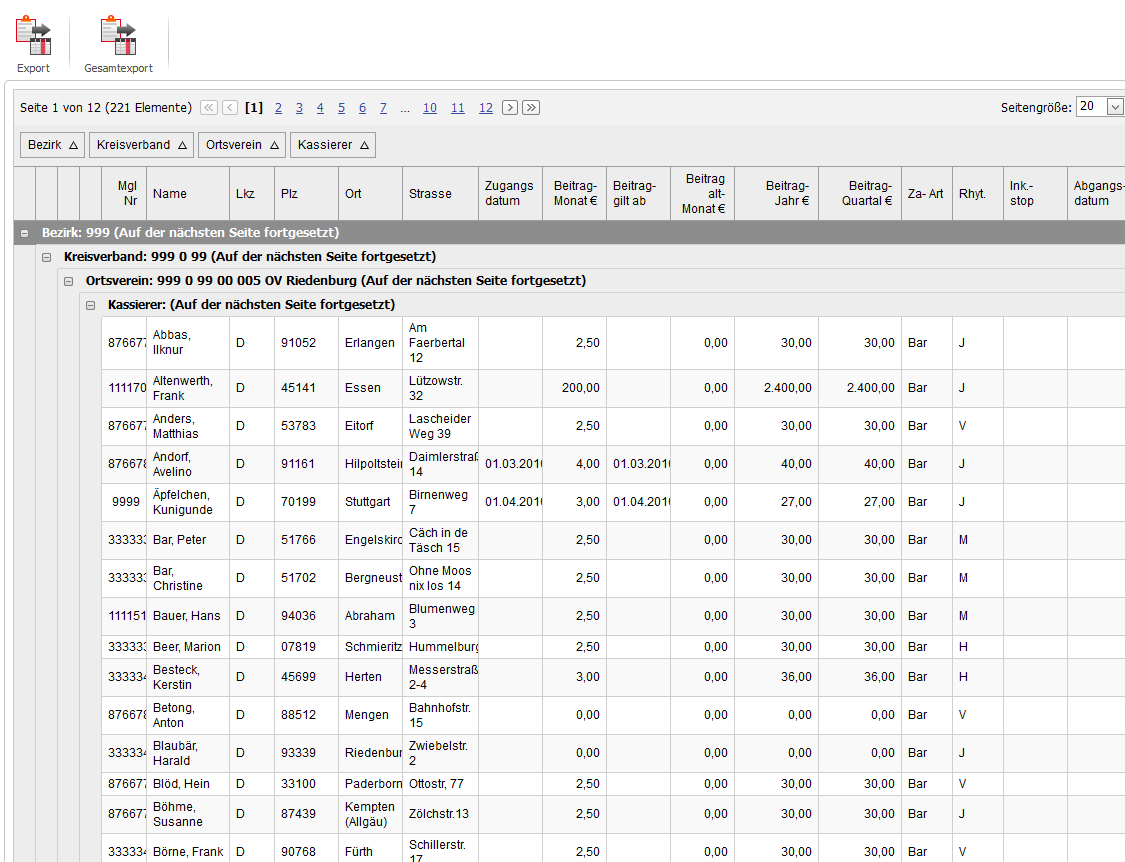Click the Mgl Nr column header
Image resolution: width=1125 pixels, height=862 pixels.
pos(124,194)
